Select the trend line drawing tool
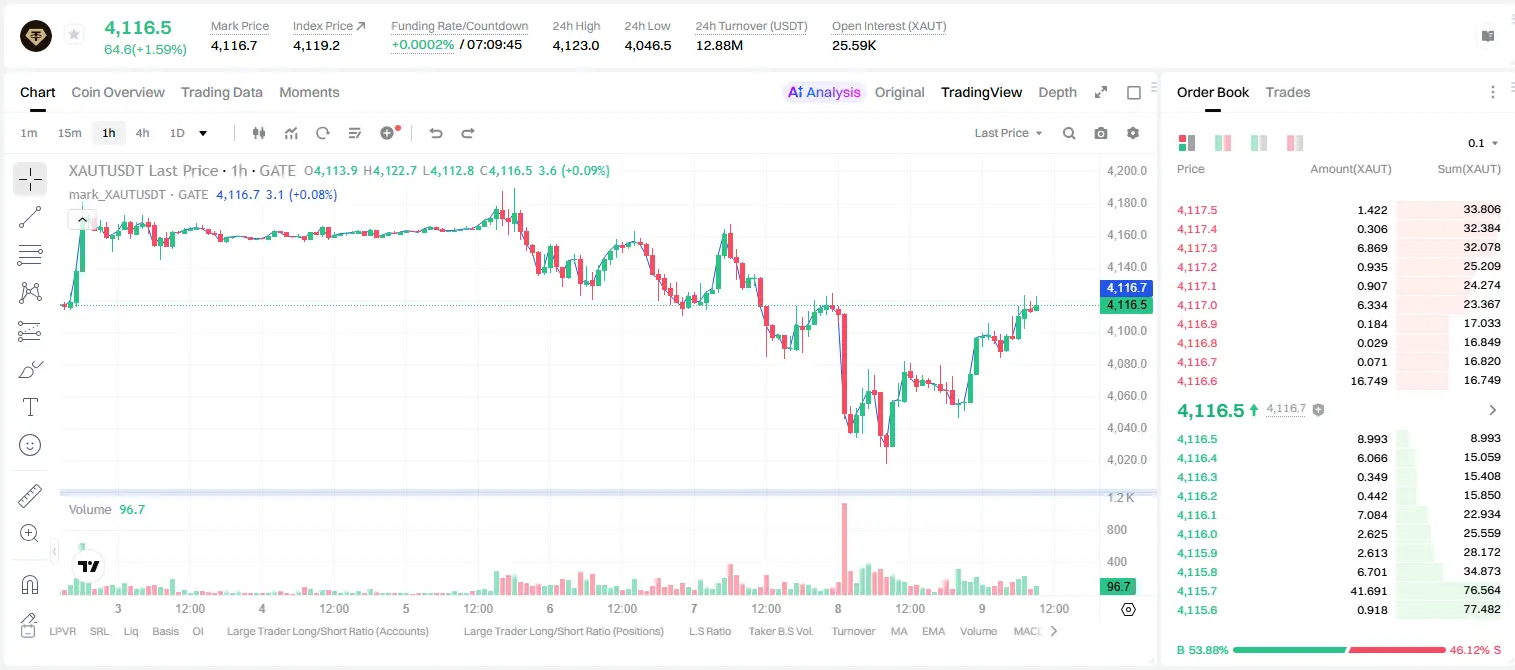This screenshot has width=1515, height=670. (30, 217)
